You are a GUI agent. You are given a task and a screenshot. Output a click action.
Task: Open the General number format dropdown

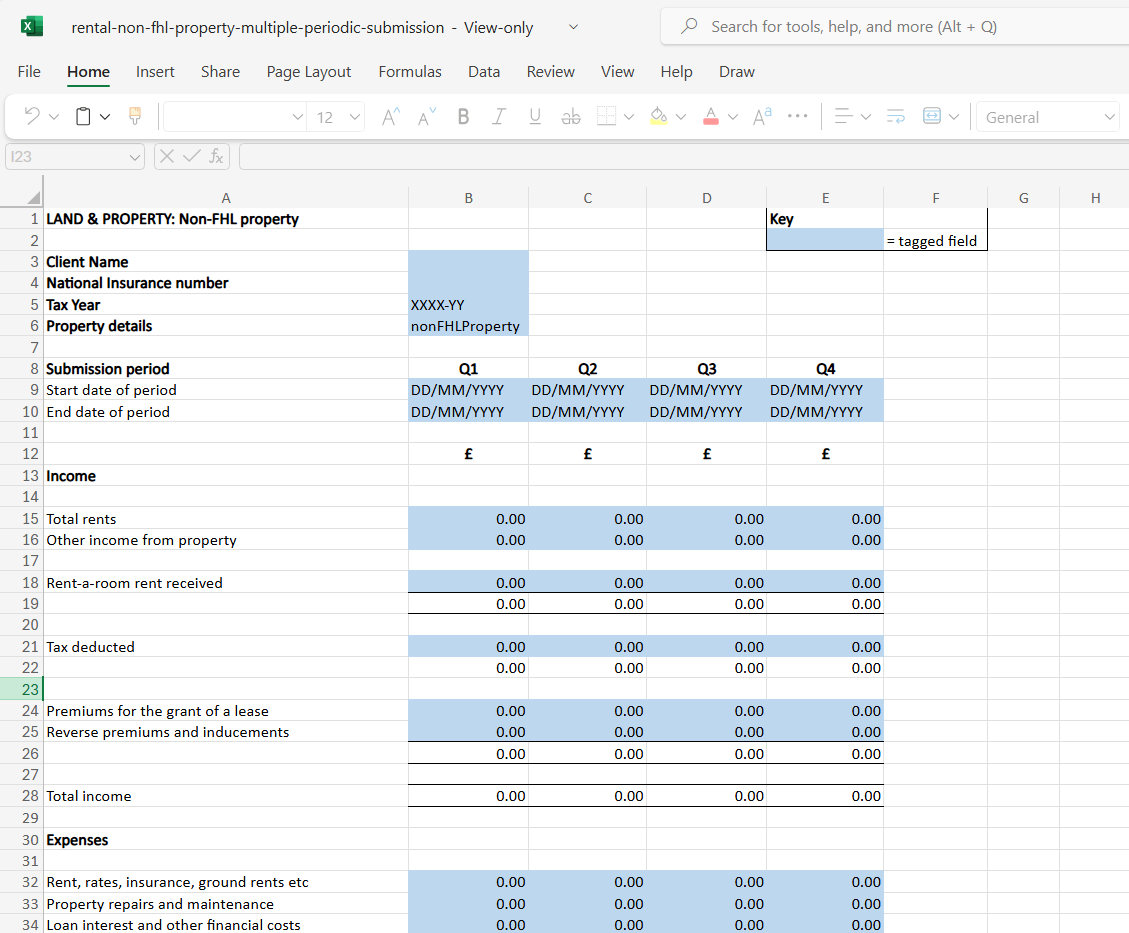click(x=1048, y=117)
